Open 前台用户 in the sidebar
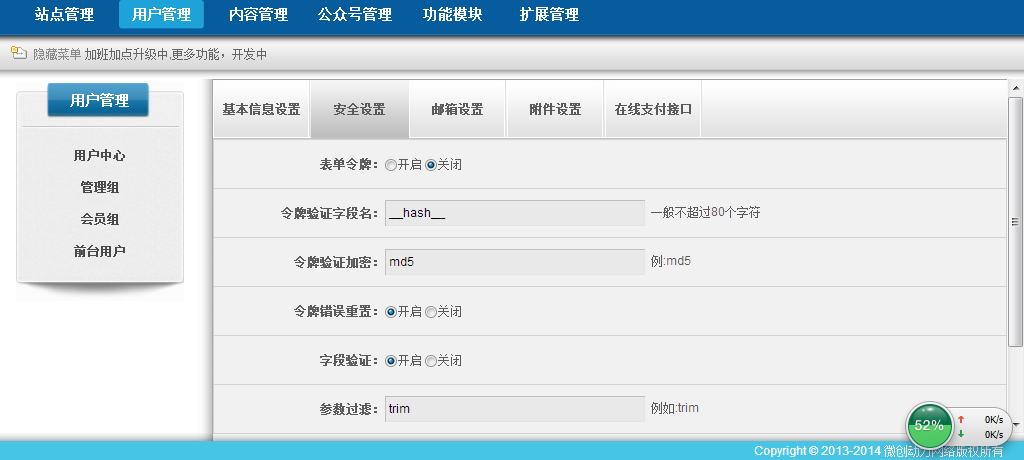This screenshot has width=1024, height=460. pyautogui.click(x=100, y=251)
